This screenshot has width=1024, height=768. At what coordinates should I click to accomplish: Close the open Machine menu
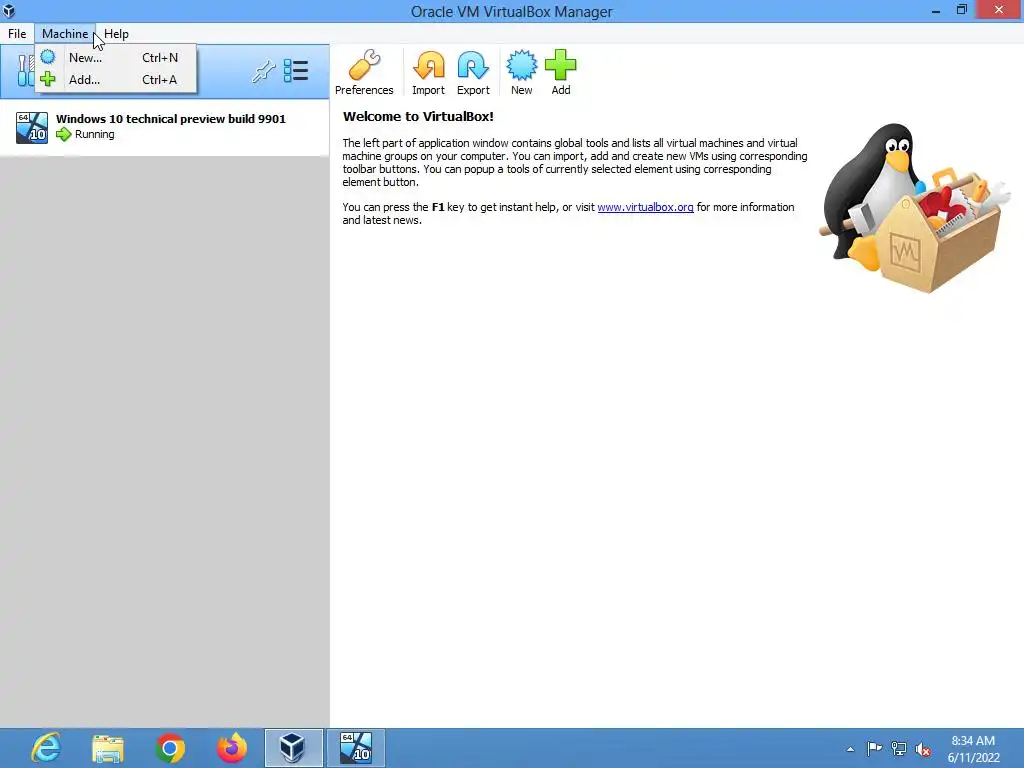tap(65, 34)
